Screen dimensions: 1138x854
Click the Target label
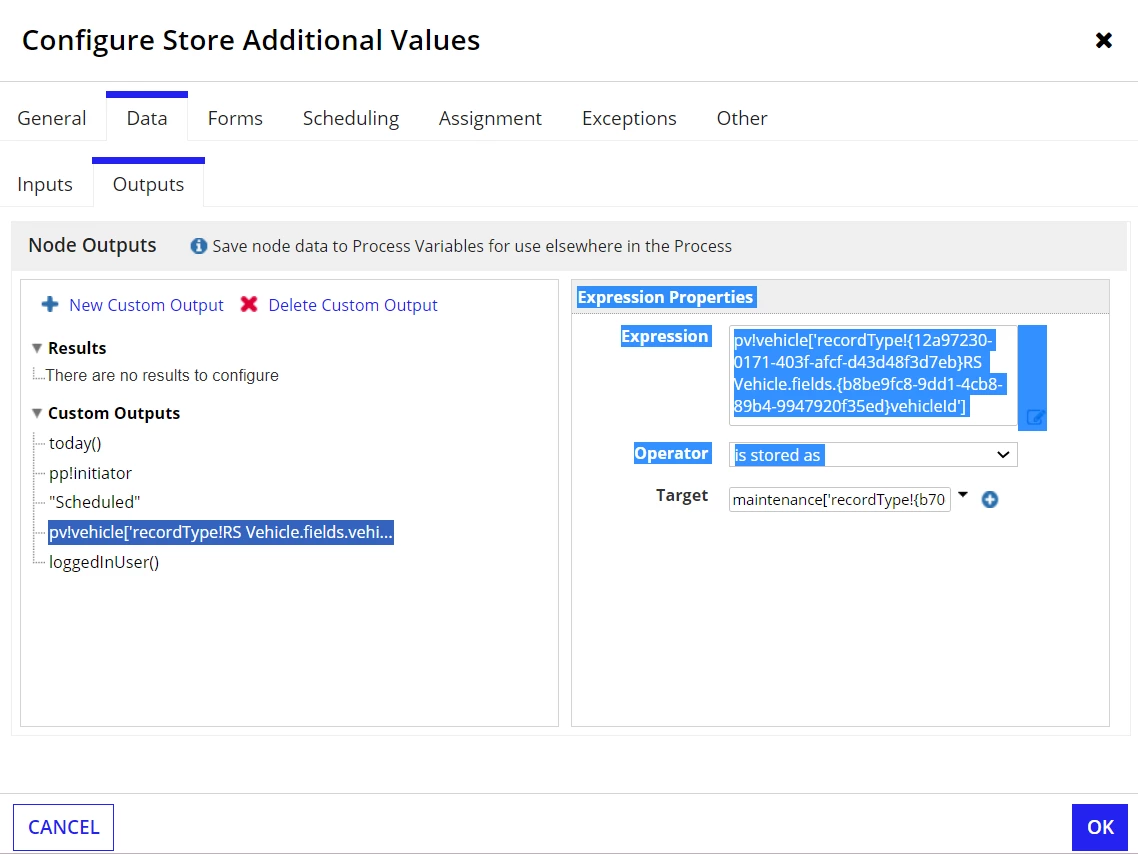(681, 496)
